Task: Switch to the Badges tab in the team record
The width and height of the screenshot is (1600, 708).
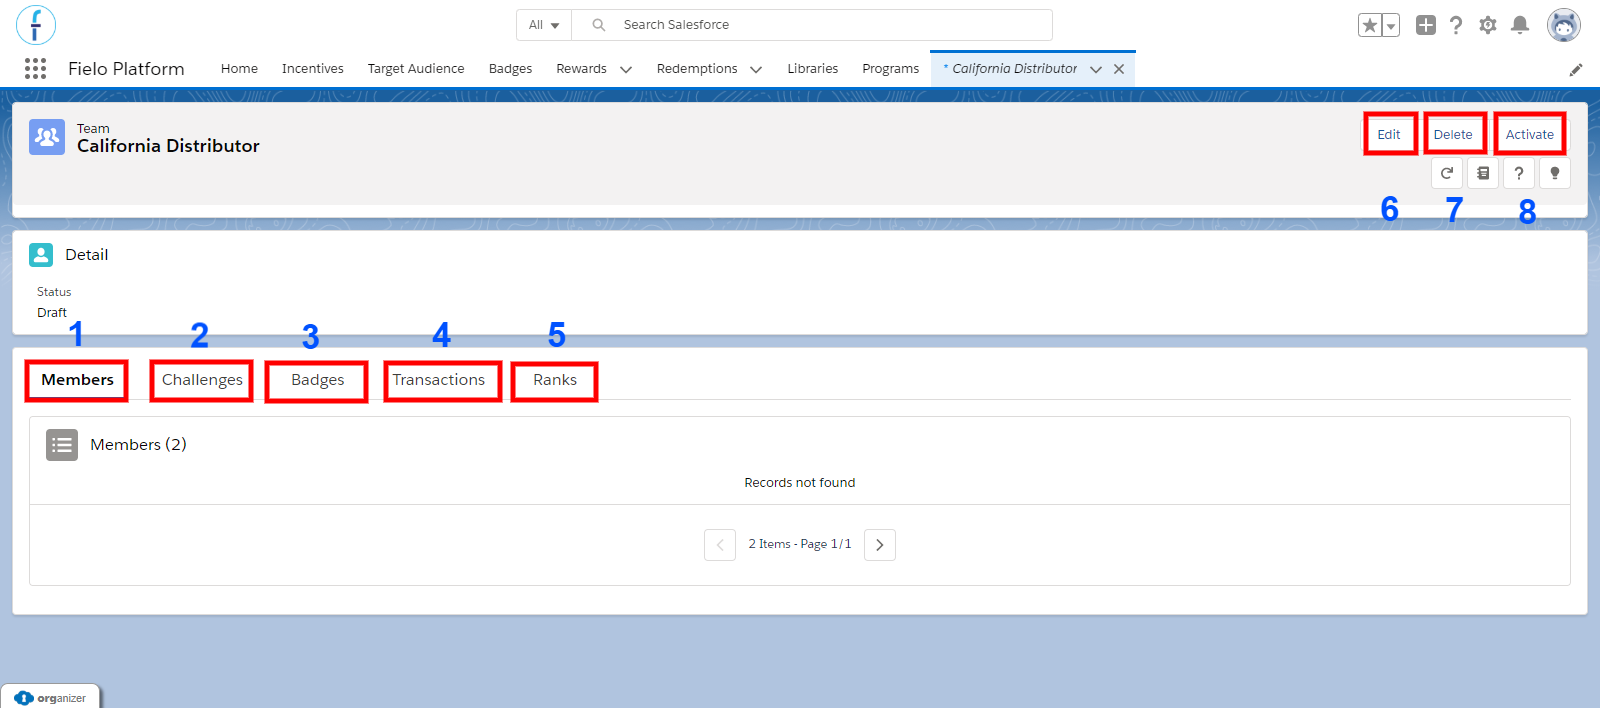Action: click(318, 380)
